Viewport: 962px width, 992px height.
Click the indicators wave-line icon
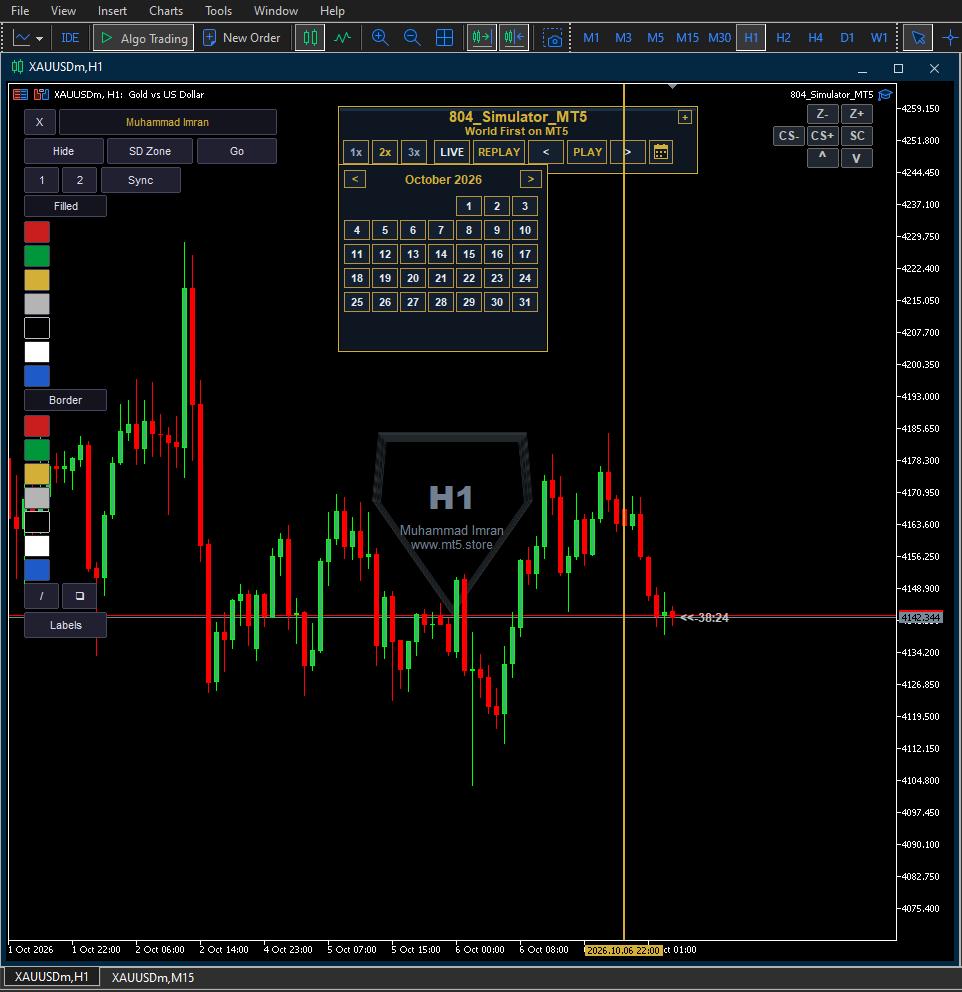(x=342, y=38)
